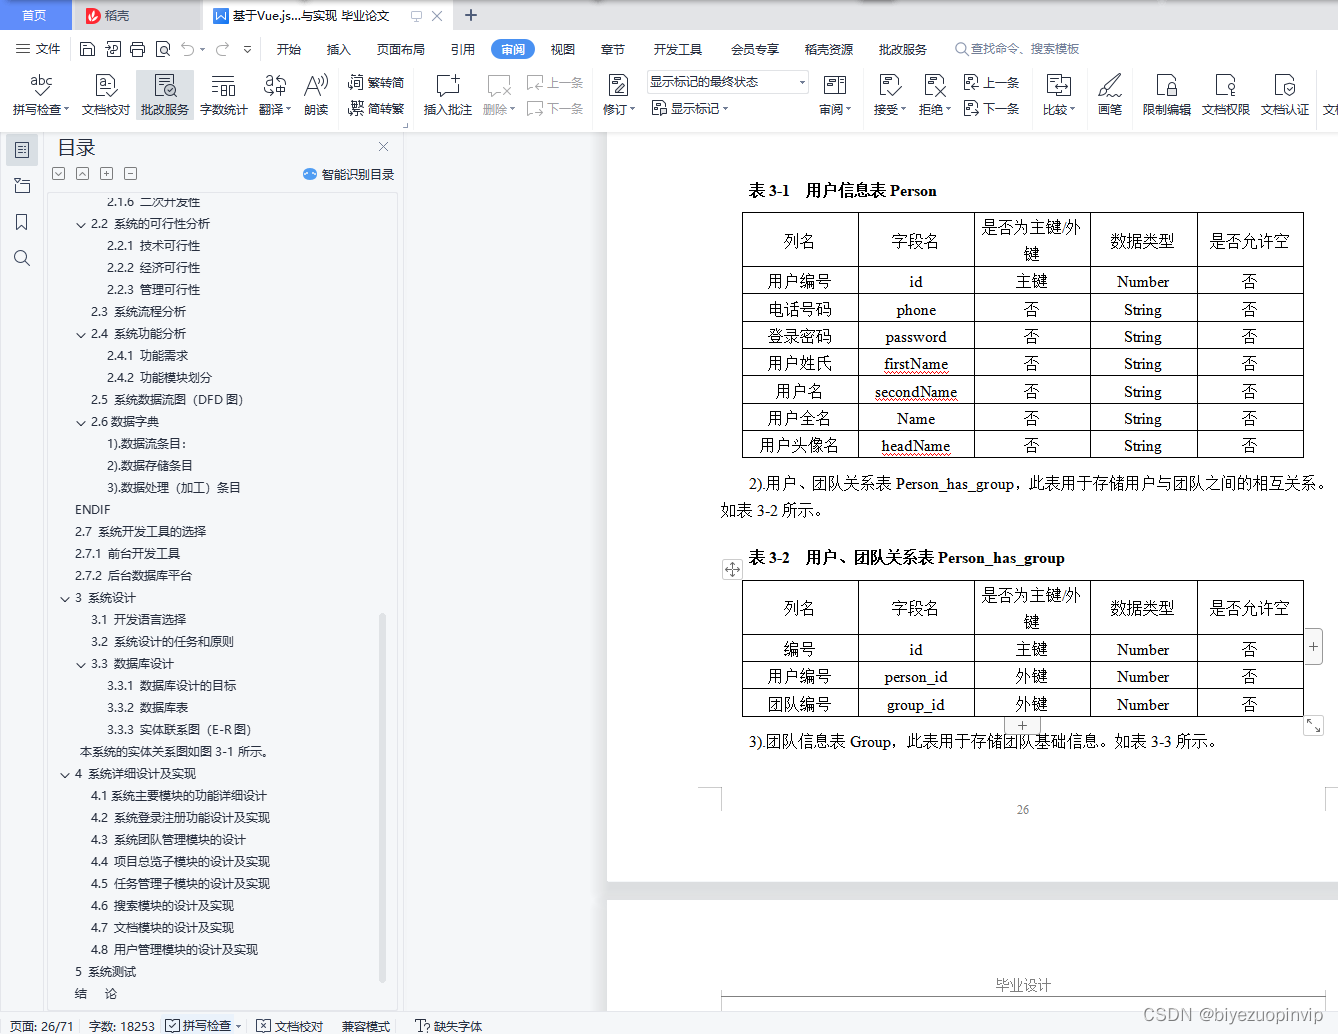The width and height of the screenshot is (1338, 1034).
Task: Click the secondName cell in table 3-1
Action: [916, 392]
